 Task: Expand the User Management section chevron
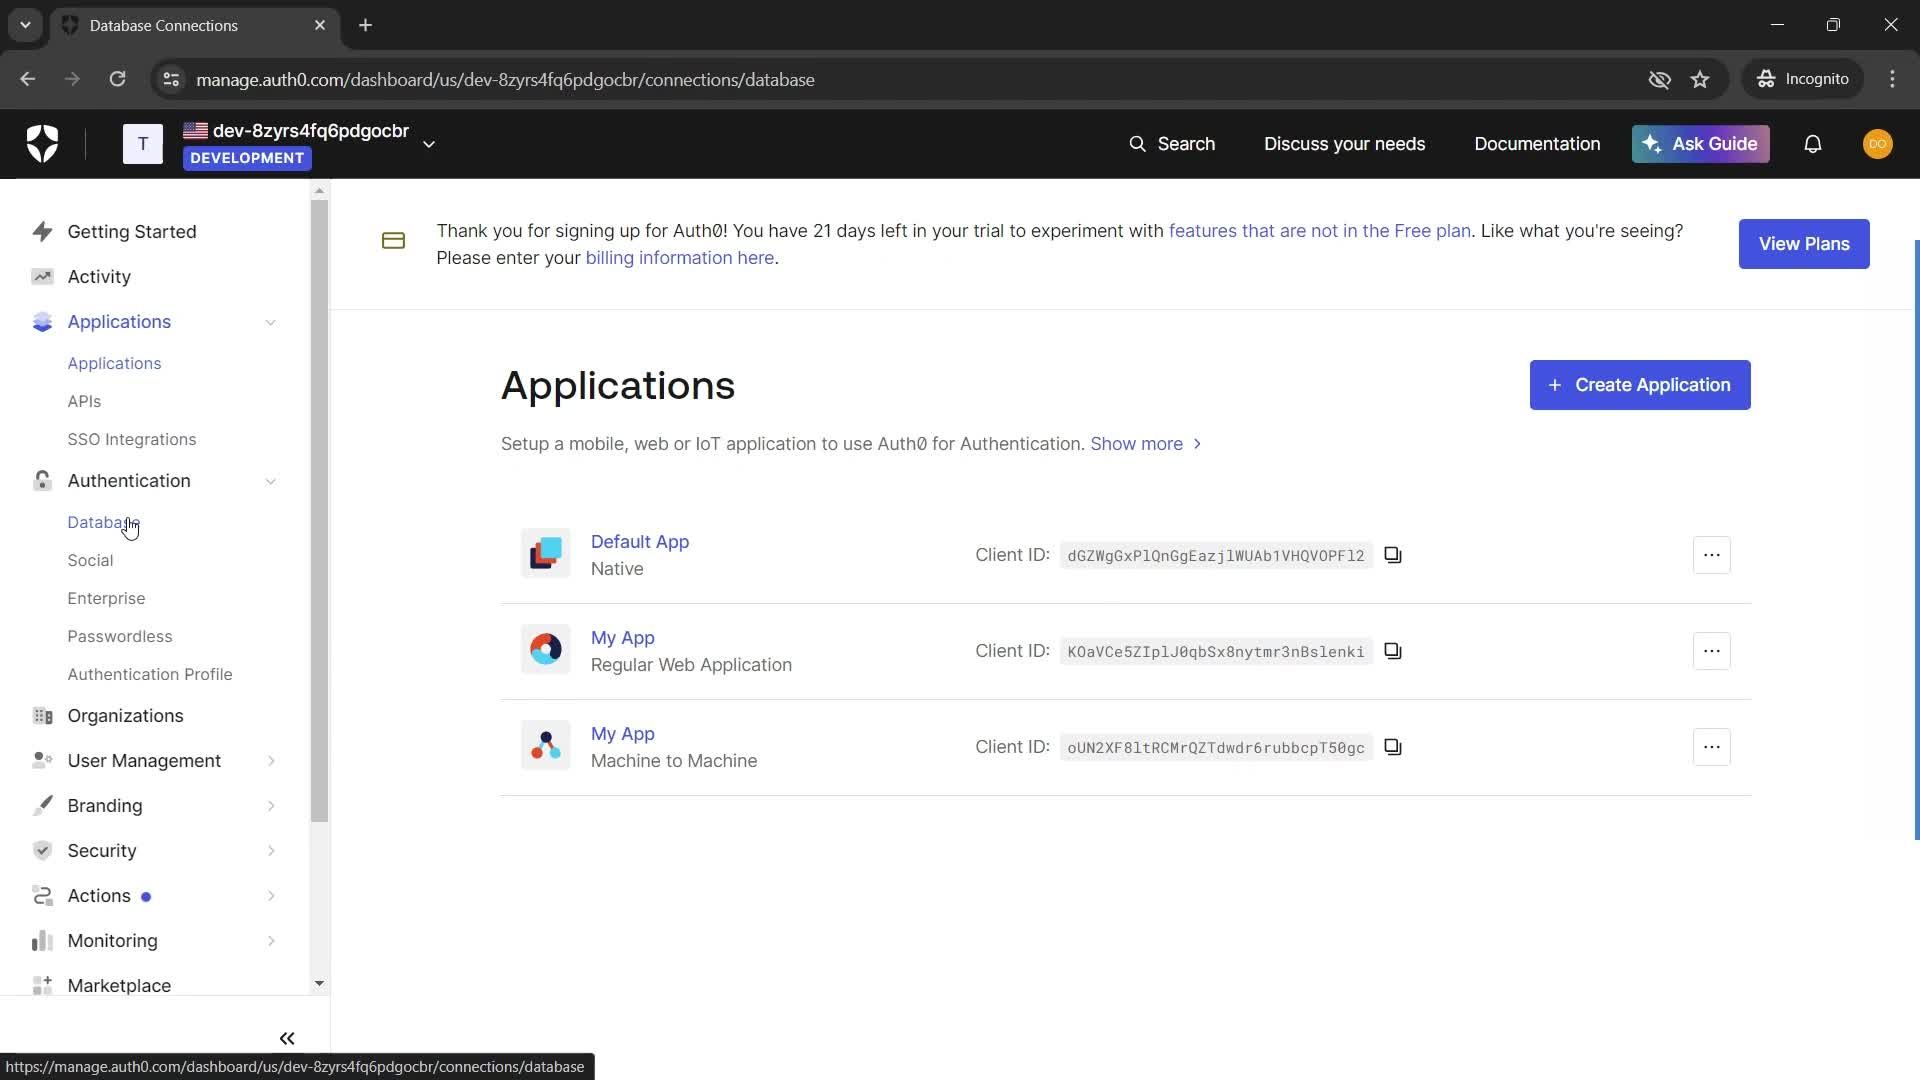tap(271, 761)
